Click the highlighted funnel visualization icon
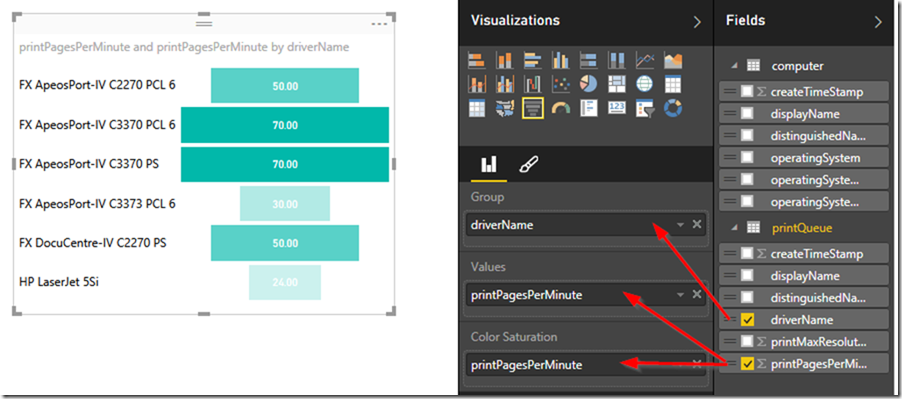Screen dimensions: 902x399 point(533,108)
